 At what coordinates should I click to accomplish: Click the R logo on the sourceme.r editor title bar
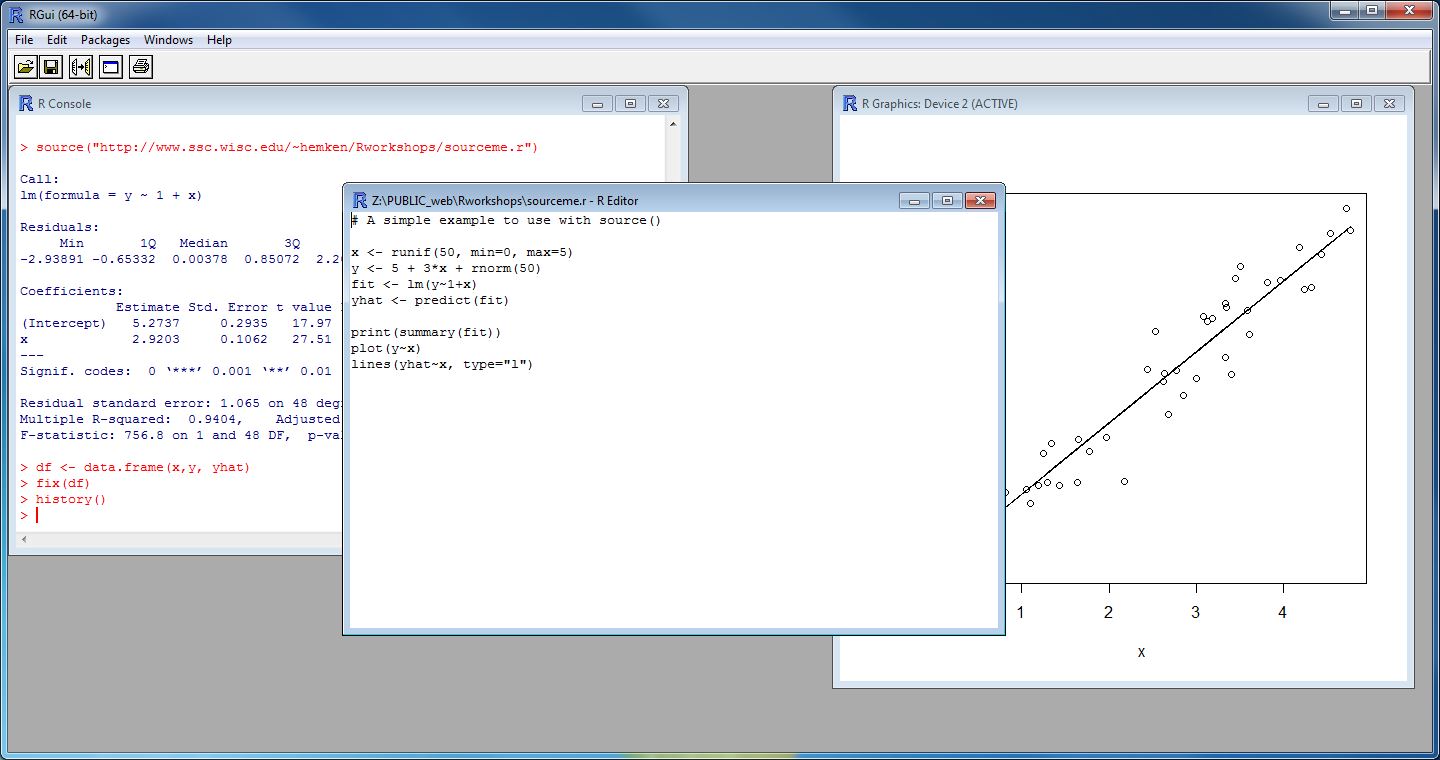(x=359, y=200)
